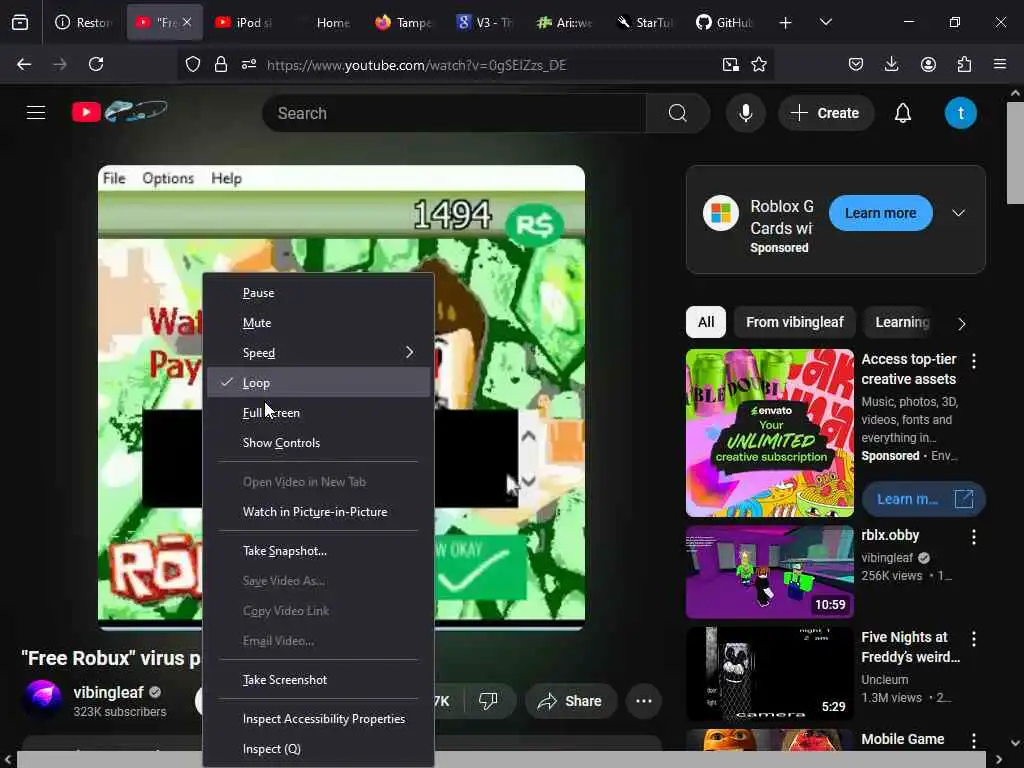This screenshot has height=768, width=1024.
Task: Dislike the video
Action: click(488, 701)
